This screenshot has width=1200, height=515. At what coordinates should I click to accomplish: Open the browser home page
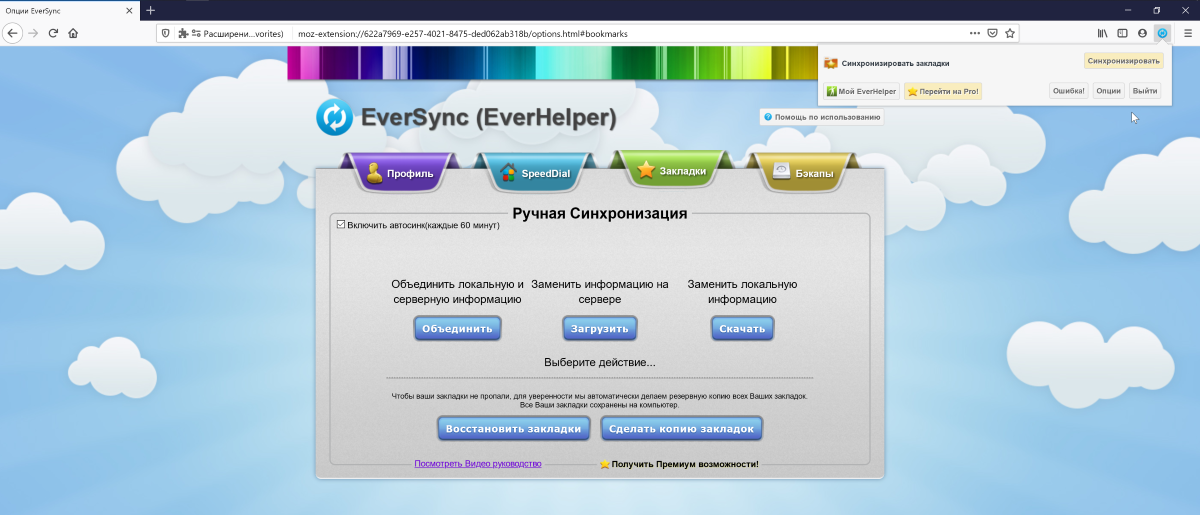tap(73, 33)
